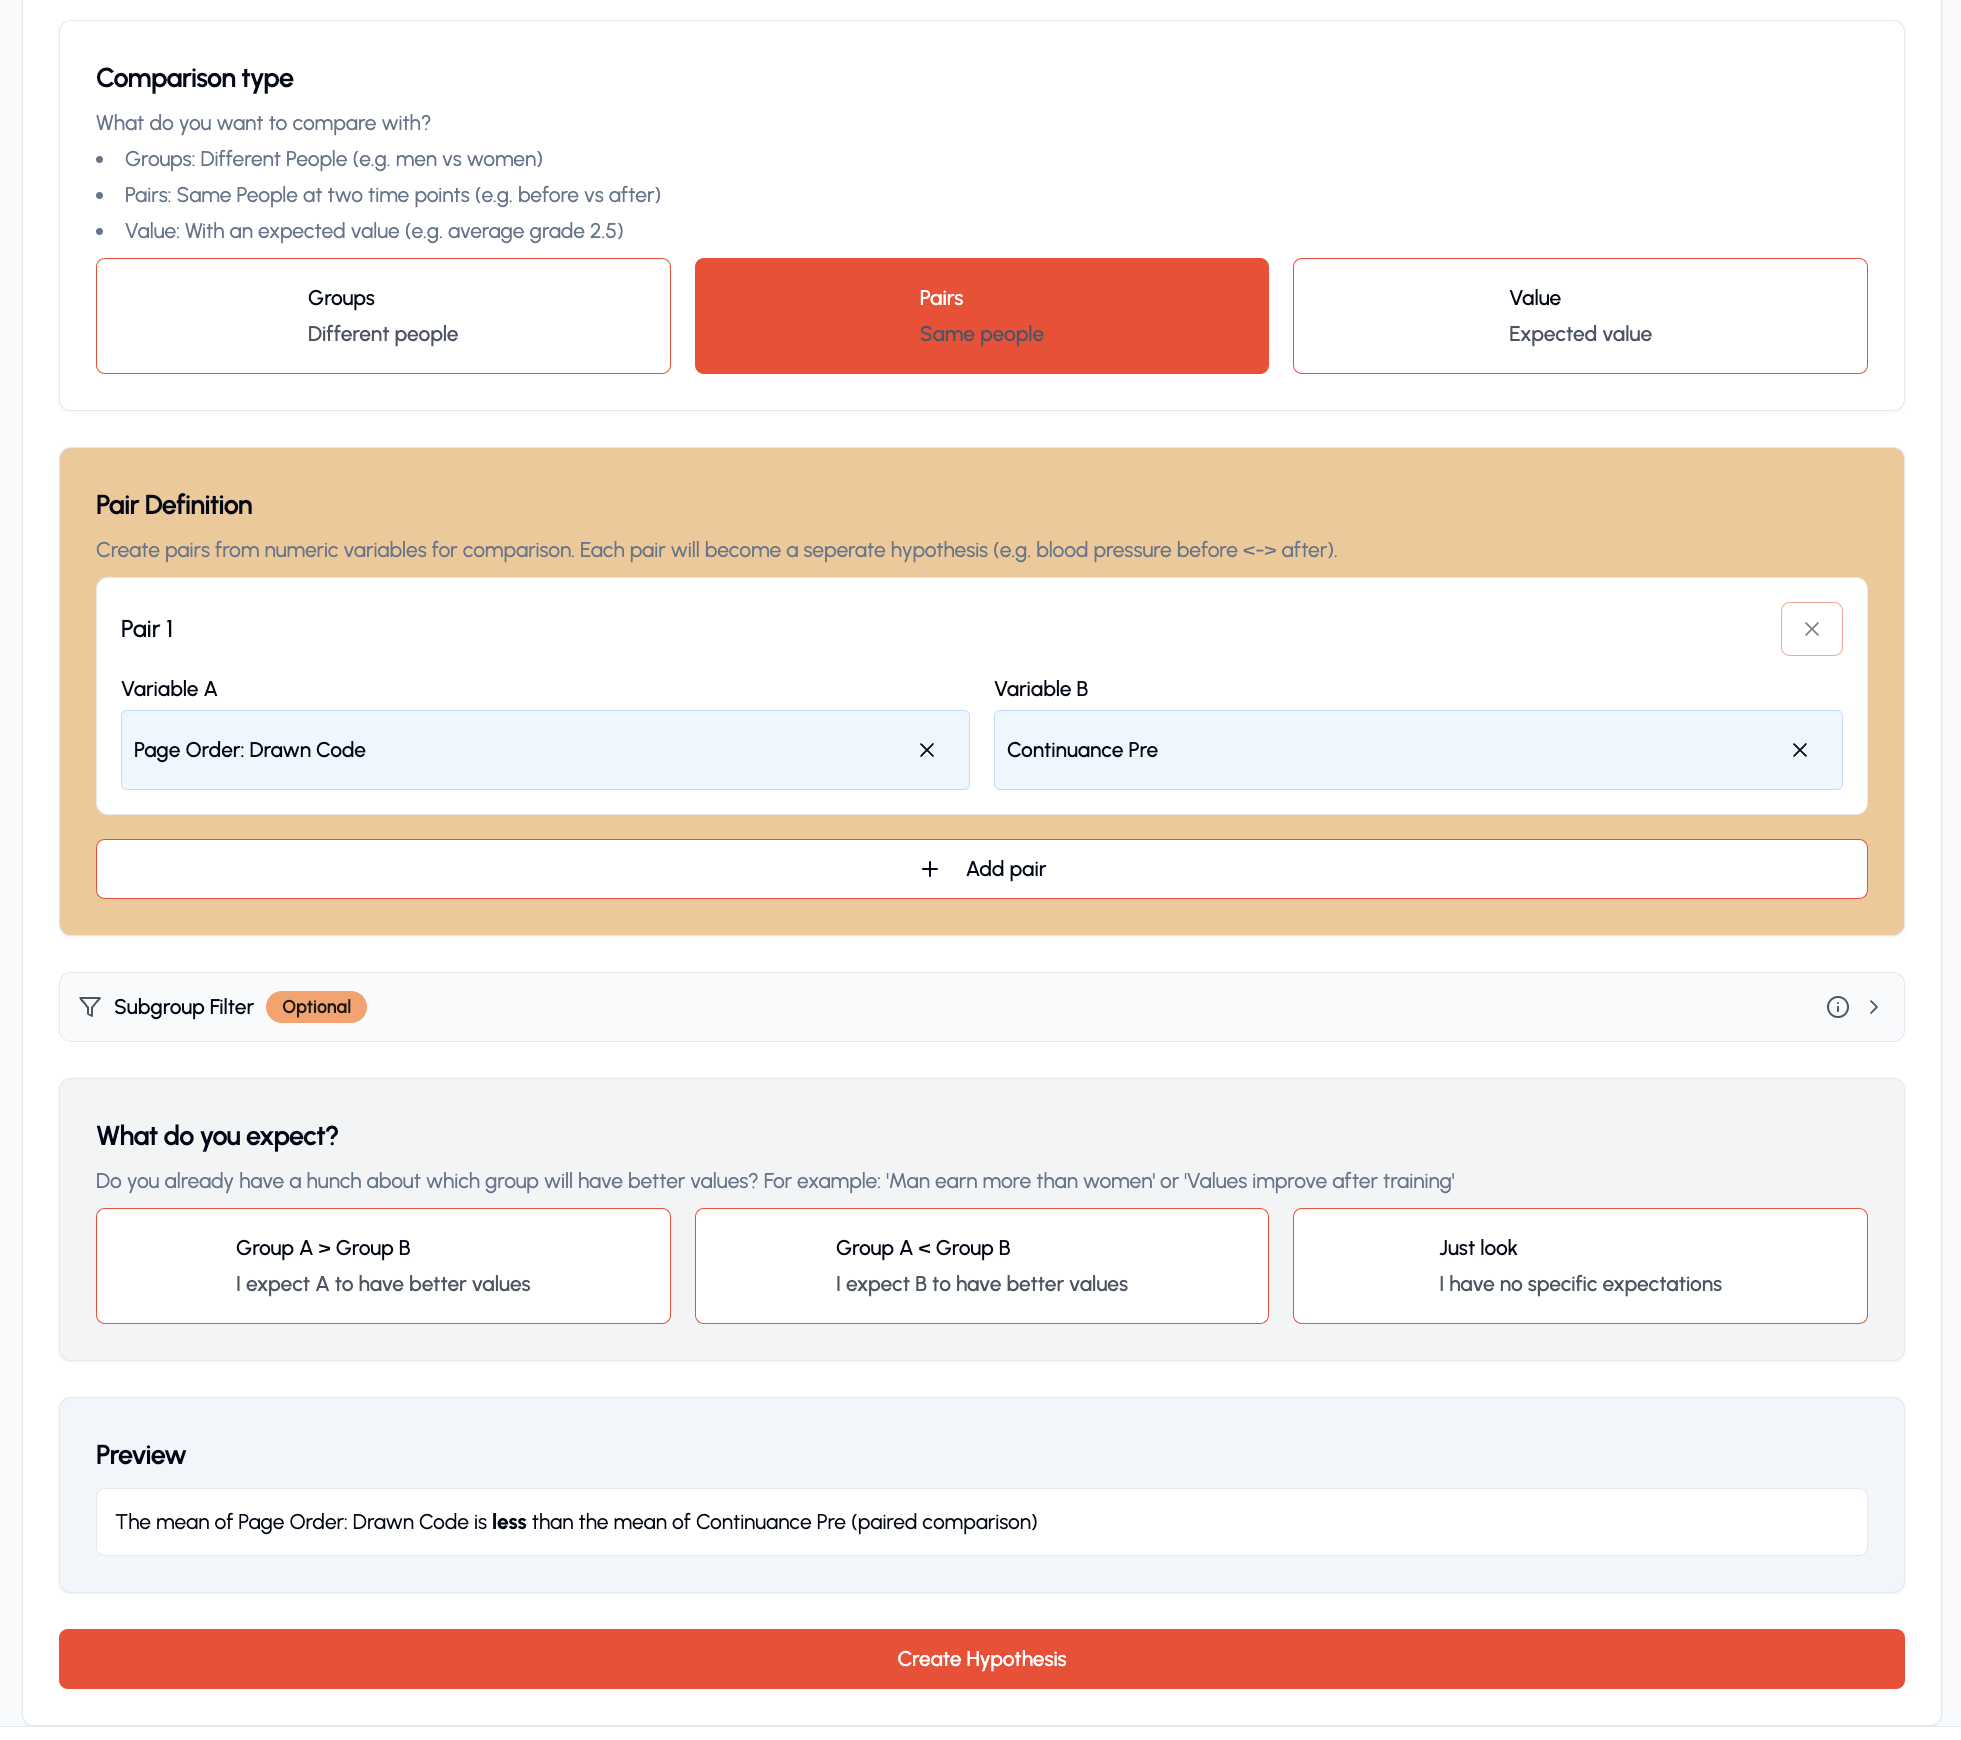
Task: Click the Preview heading
Action: [141, 1455]
